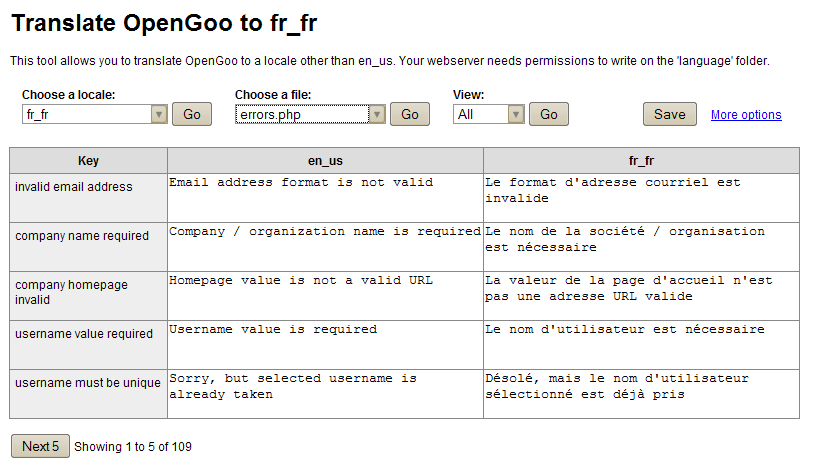Open the View dropdown set to All
This screenshot has height=471, width=819.
[488, 115]
